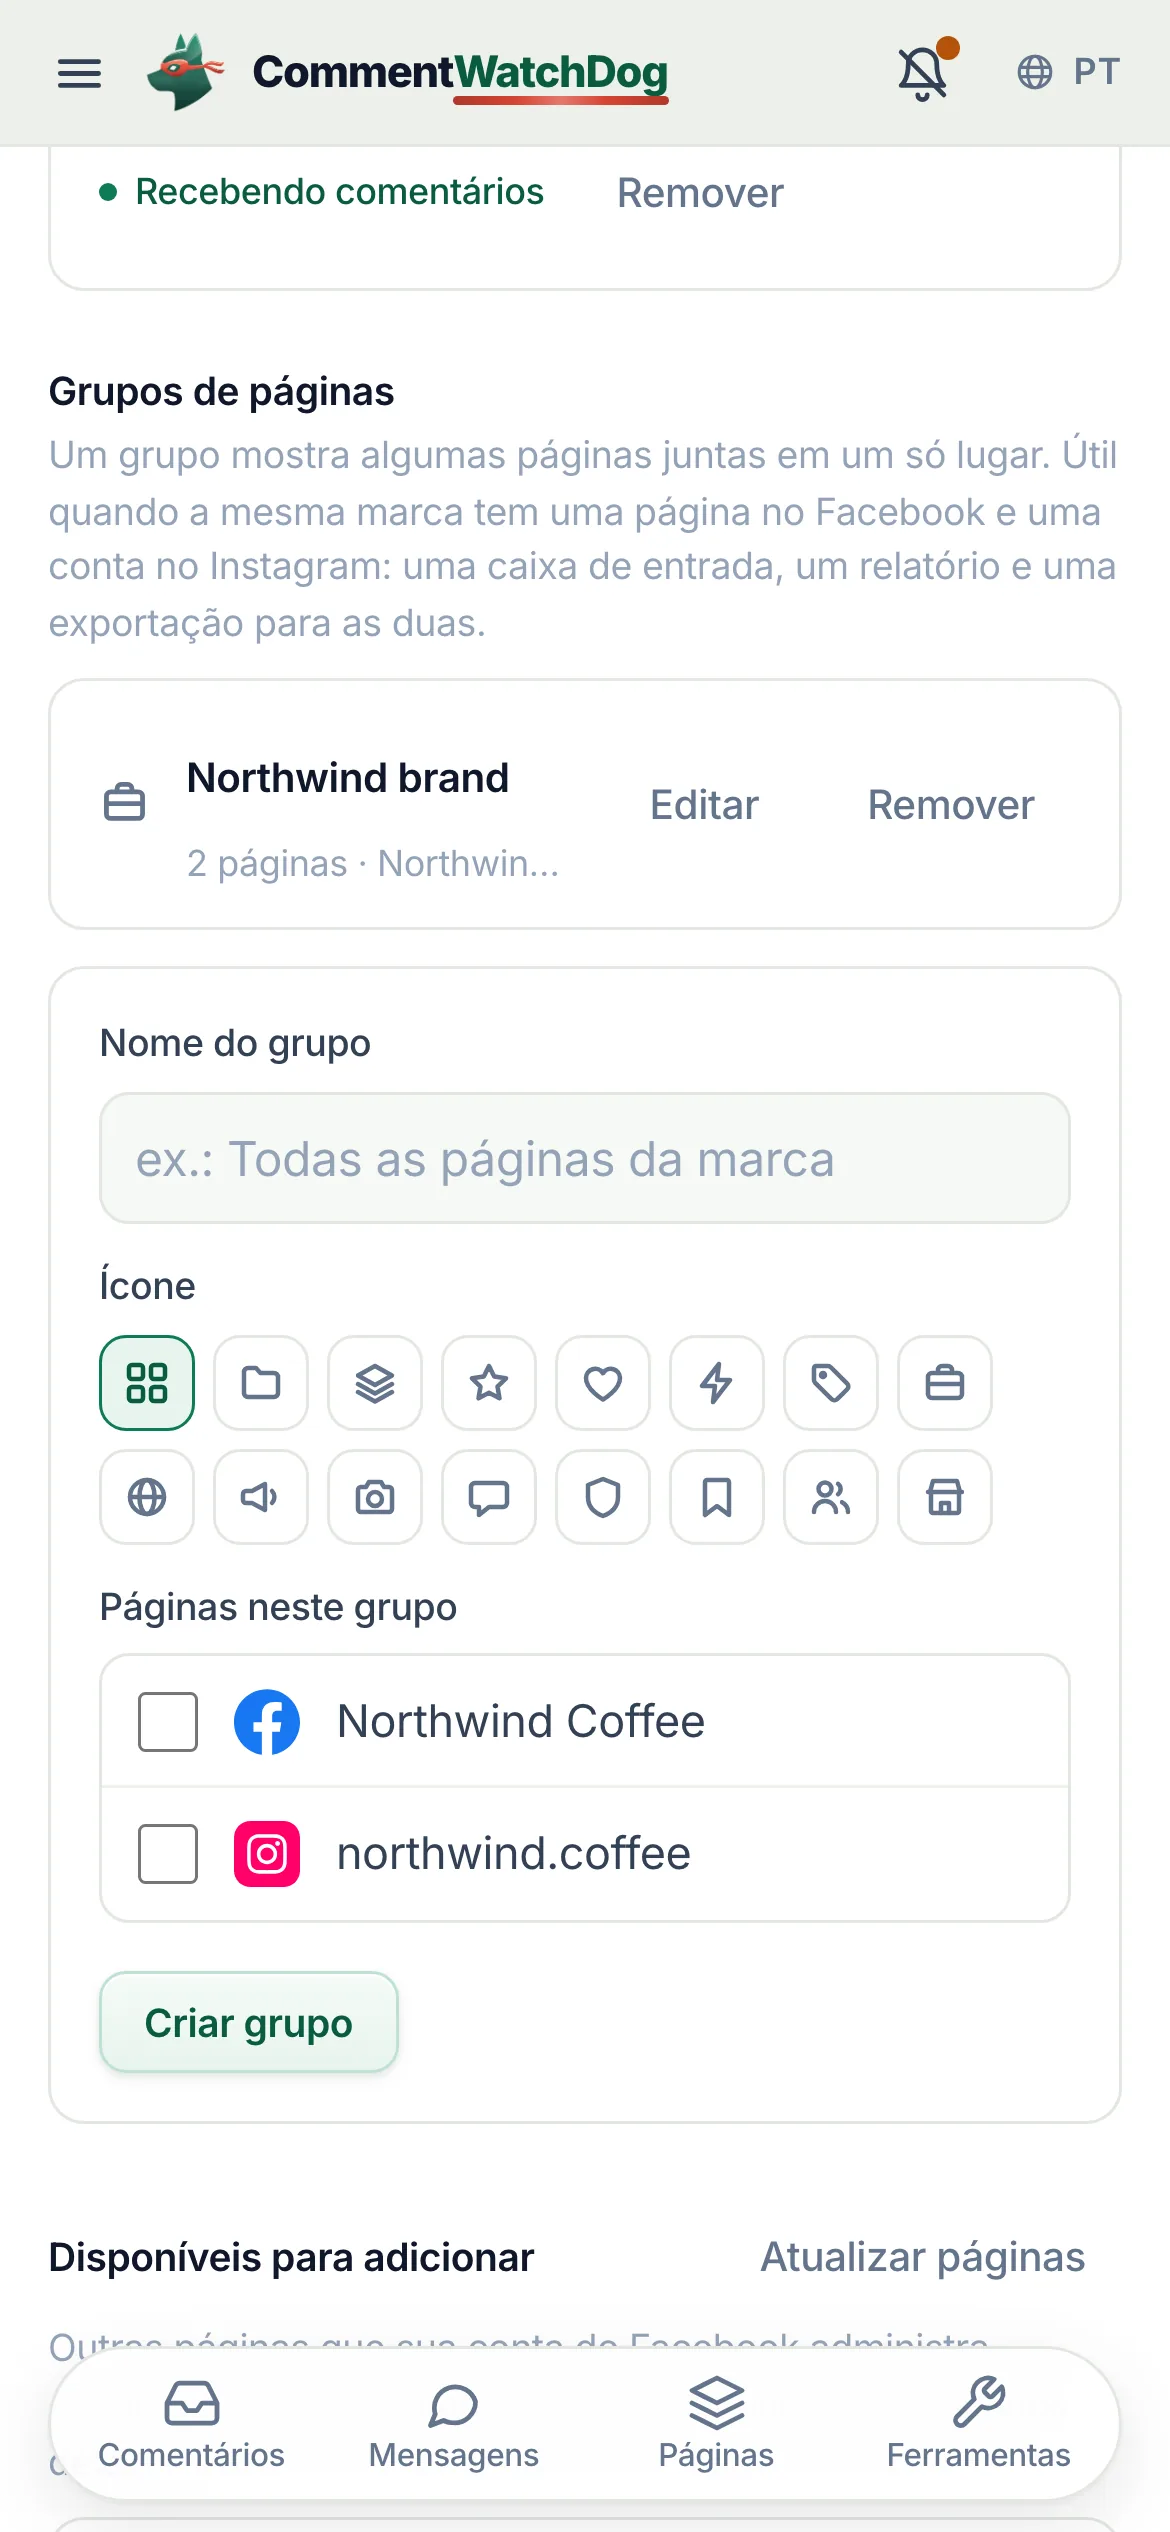
Task: Select the megaphone group icon
Action: [x=261, y=1497]
